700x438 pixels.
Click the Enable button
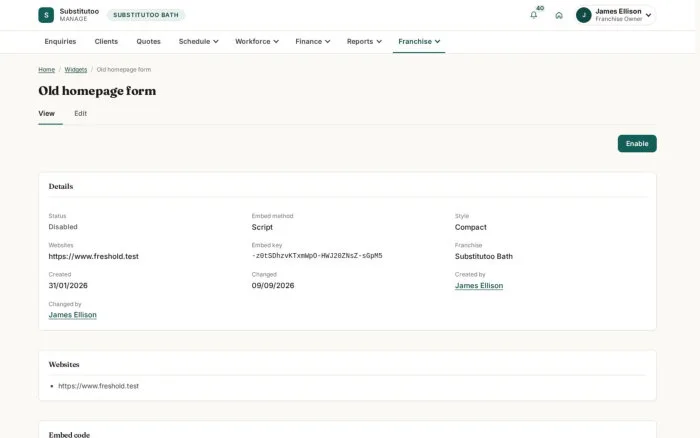tap(637, 143)
